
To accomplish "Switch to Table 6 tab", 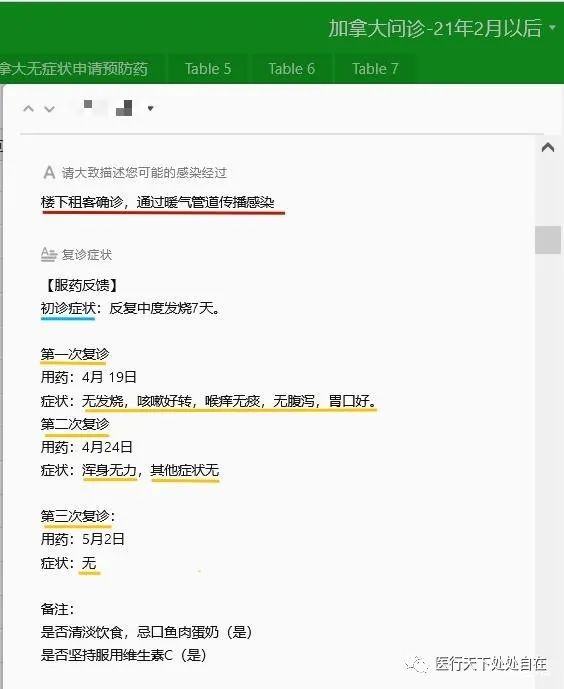I will coord(291,69).
